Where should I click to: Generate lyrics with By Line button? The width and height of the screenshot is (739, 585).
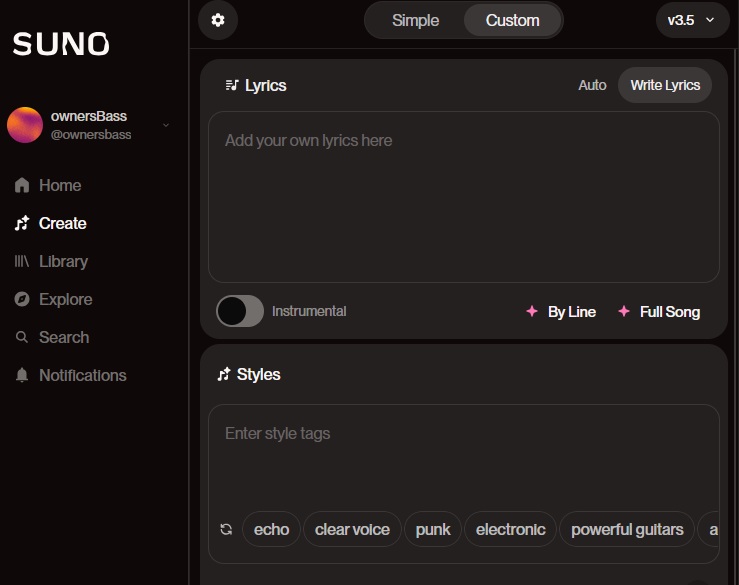561,312
